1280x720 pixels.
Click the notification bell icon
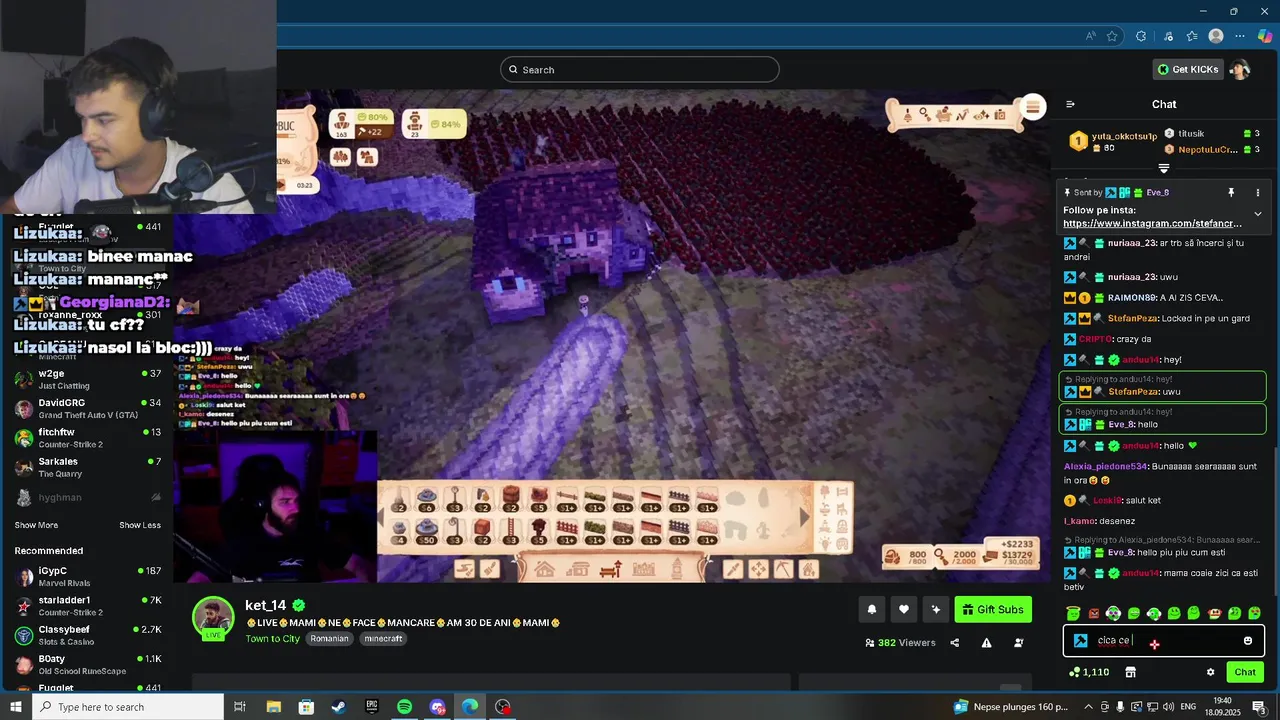point(872,610)
